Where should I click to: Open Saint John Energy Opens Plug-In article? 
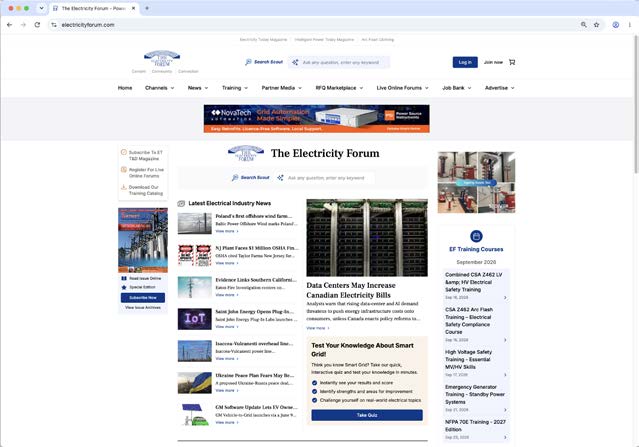[255, 312]
